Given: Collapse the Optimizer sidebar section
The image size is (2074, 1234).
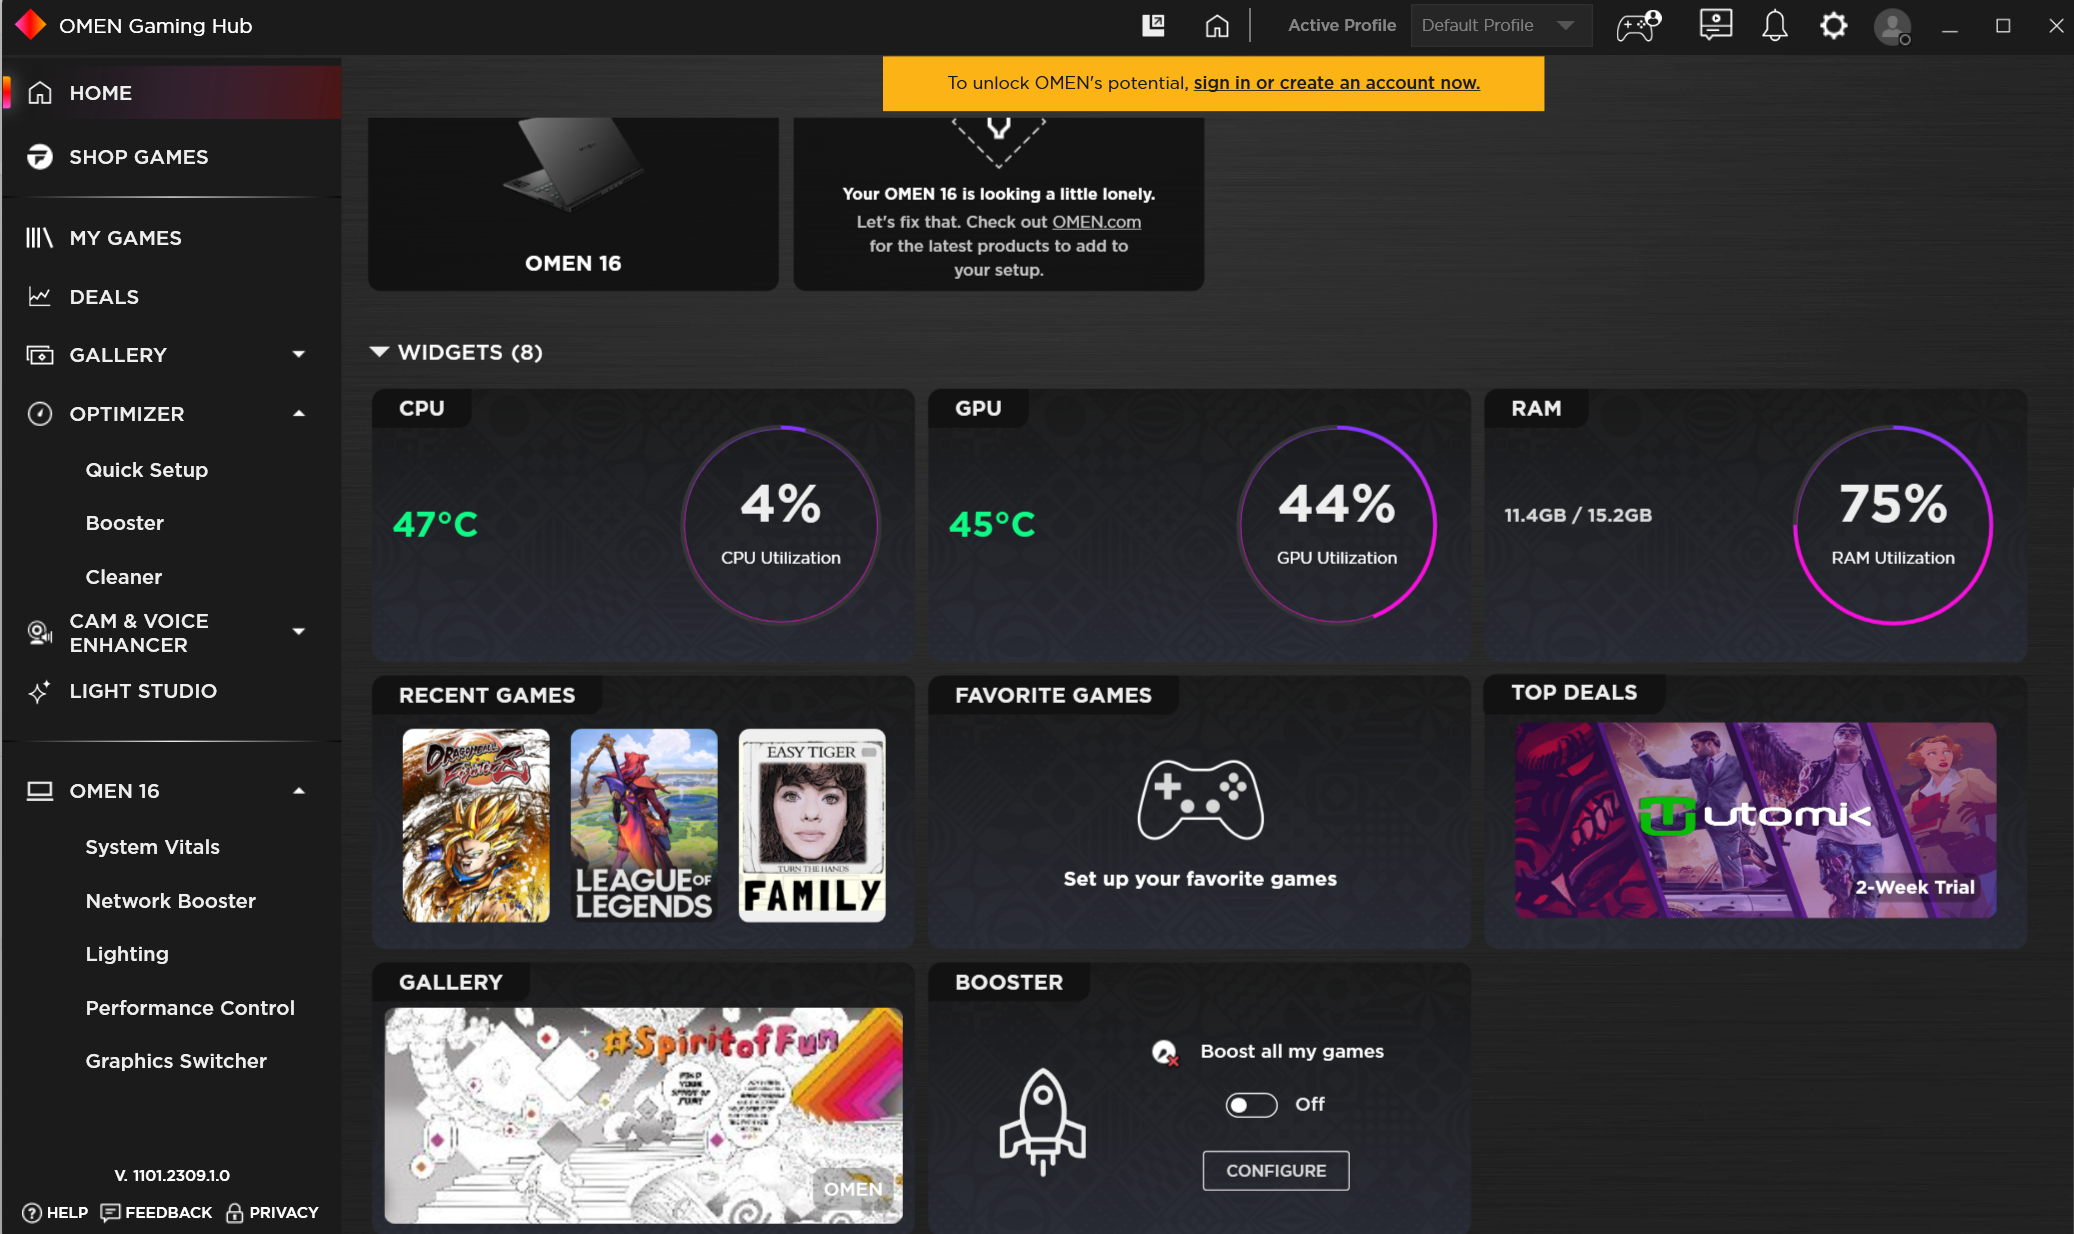Looking at the screenshot, I should click(298, 413).
